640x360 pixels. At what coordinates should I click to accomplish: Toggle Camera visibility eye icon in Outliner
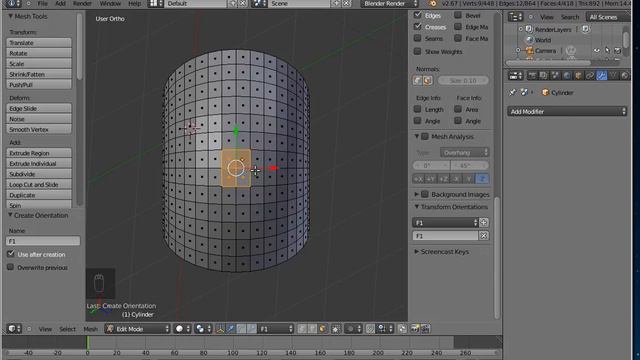tap(597, 51)
